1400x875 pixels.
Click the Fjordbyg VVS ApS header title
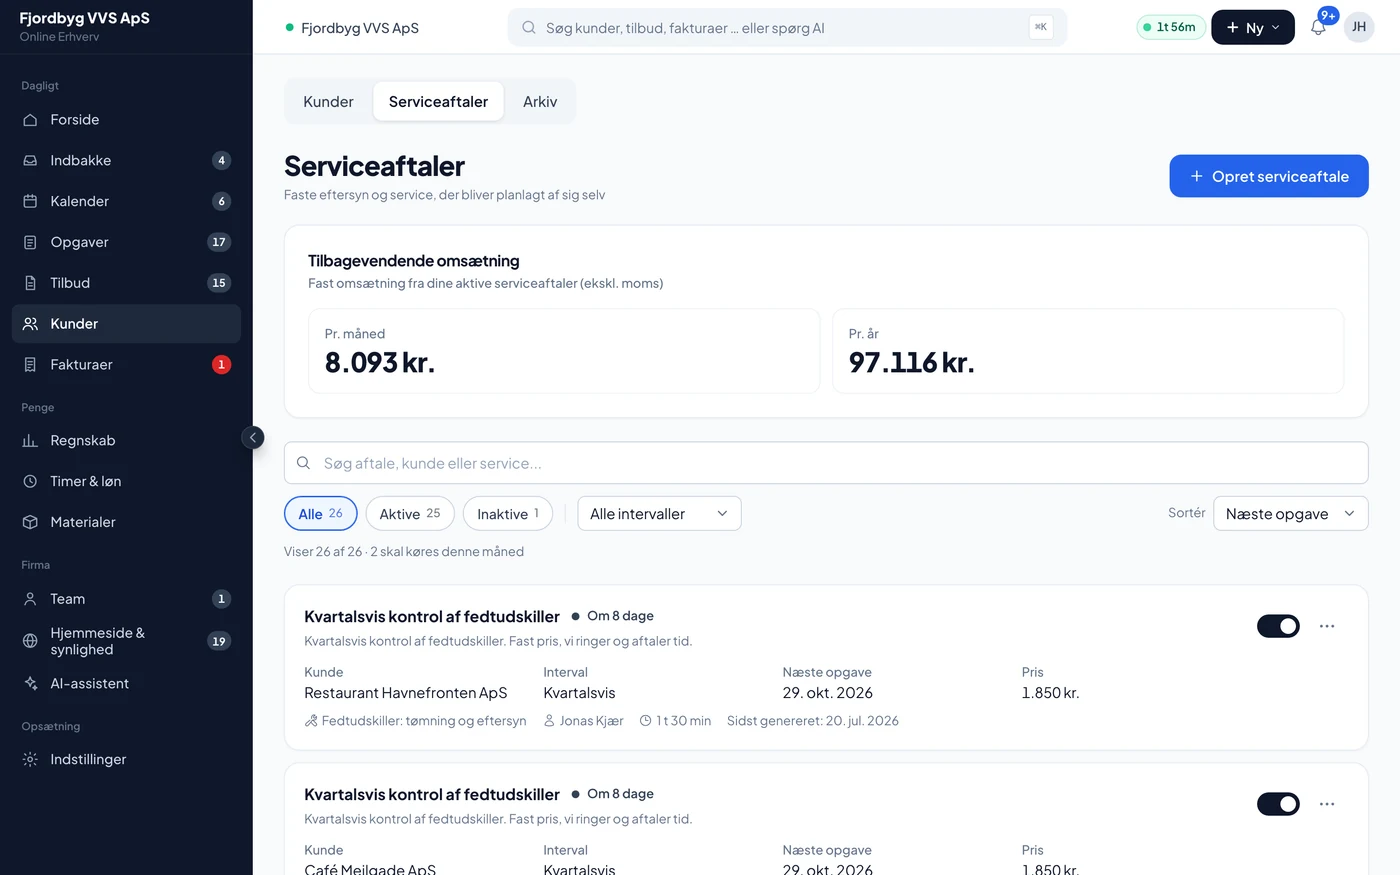point(360,28)
